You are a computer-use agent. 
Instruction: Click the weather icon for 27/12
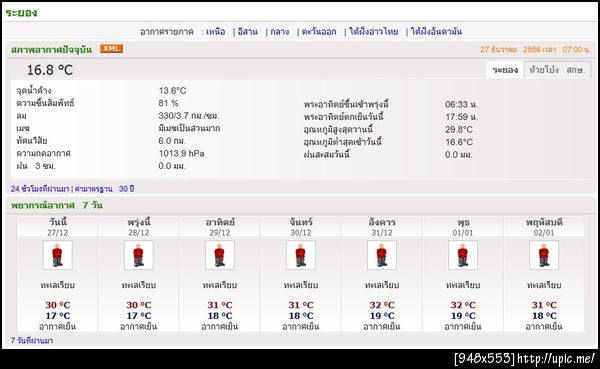pos(58,255)
